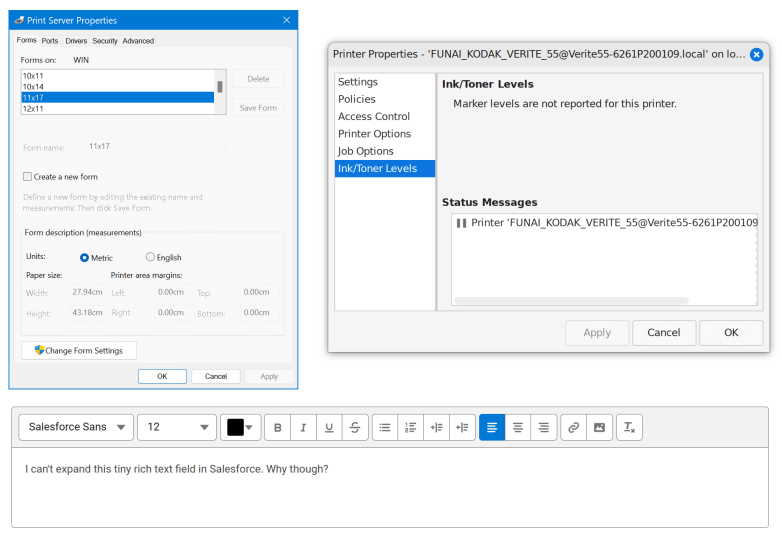Click OK in Print Server Properties
This screenshot has height=538, width=782.
point(162,376)
